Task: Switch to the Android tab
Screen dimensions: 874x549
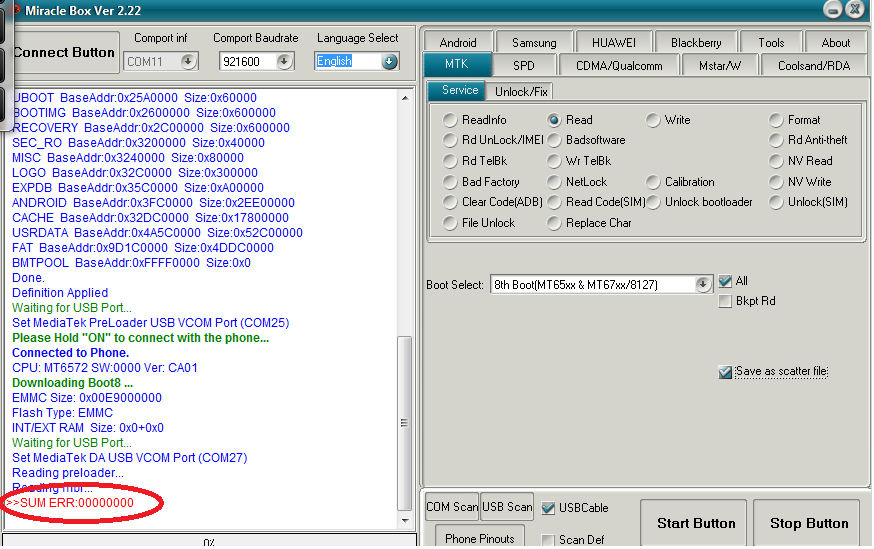Action: [x=458, y=42]
